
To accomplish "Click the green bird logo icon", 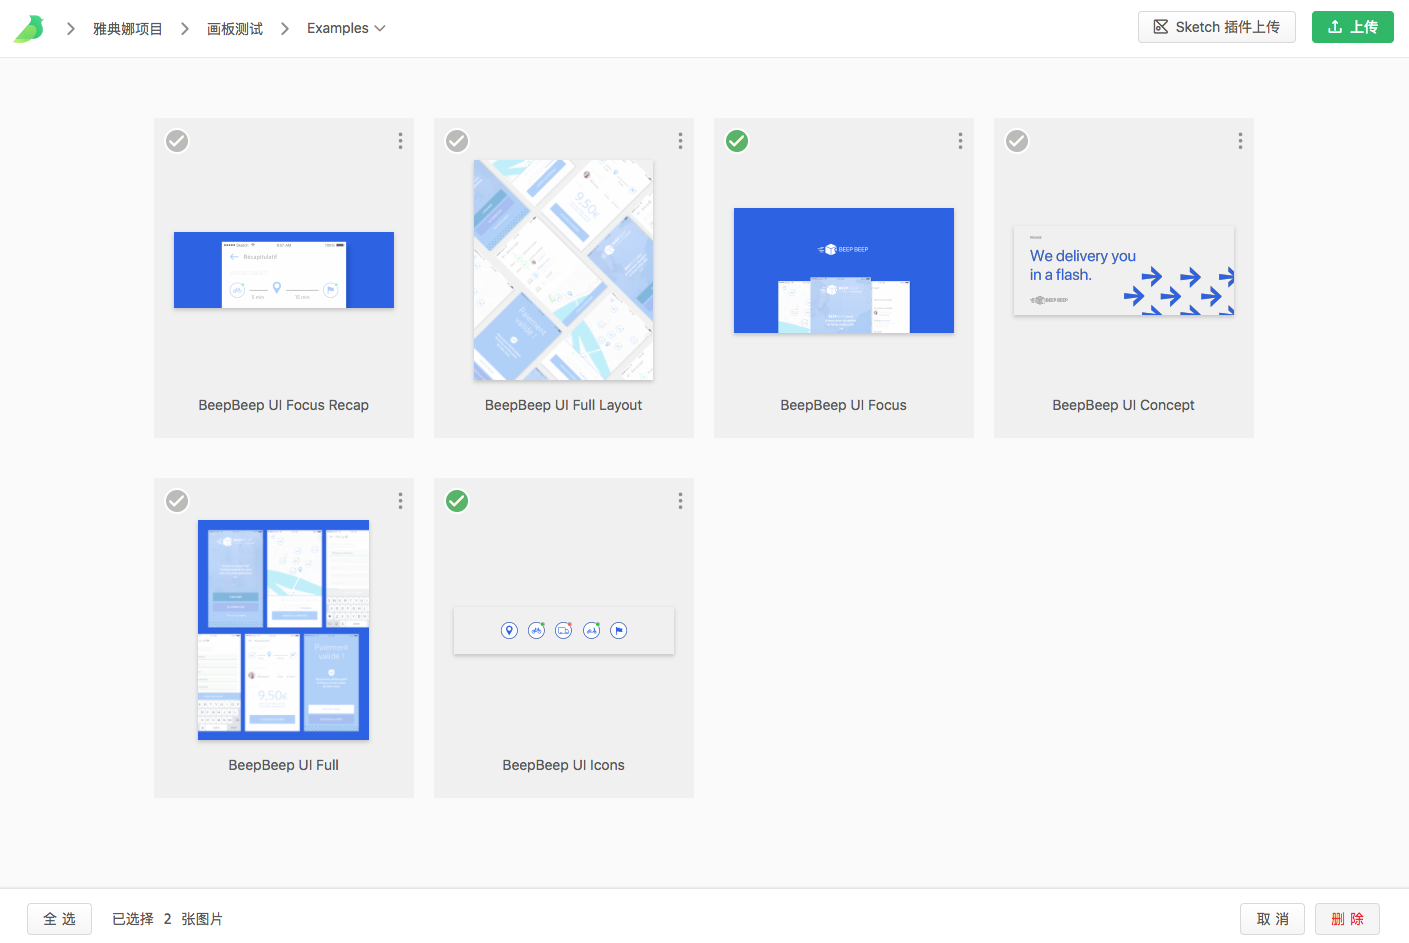I will coord(29,28).
